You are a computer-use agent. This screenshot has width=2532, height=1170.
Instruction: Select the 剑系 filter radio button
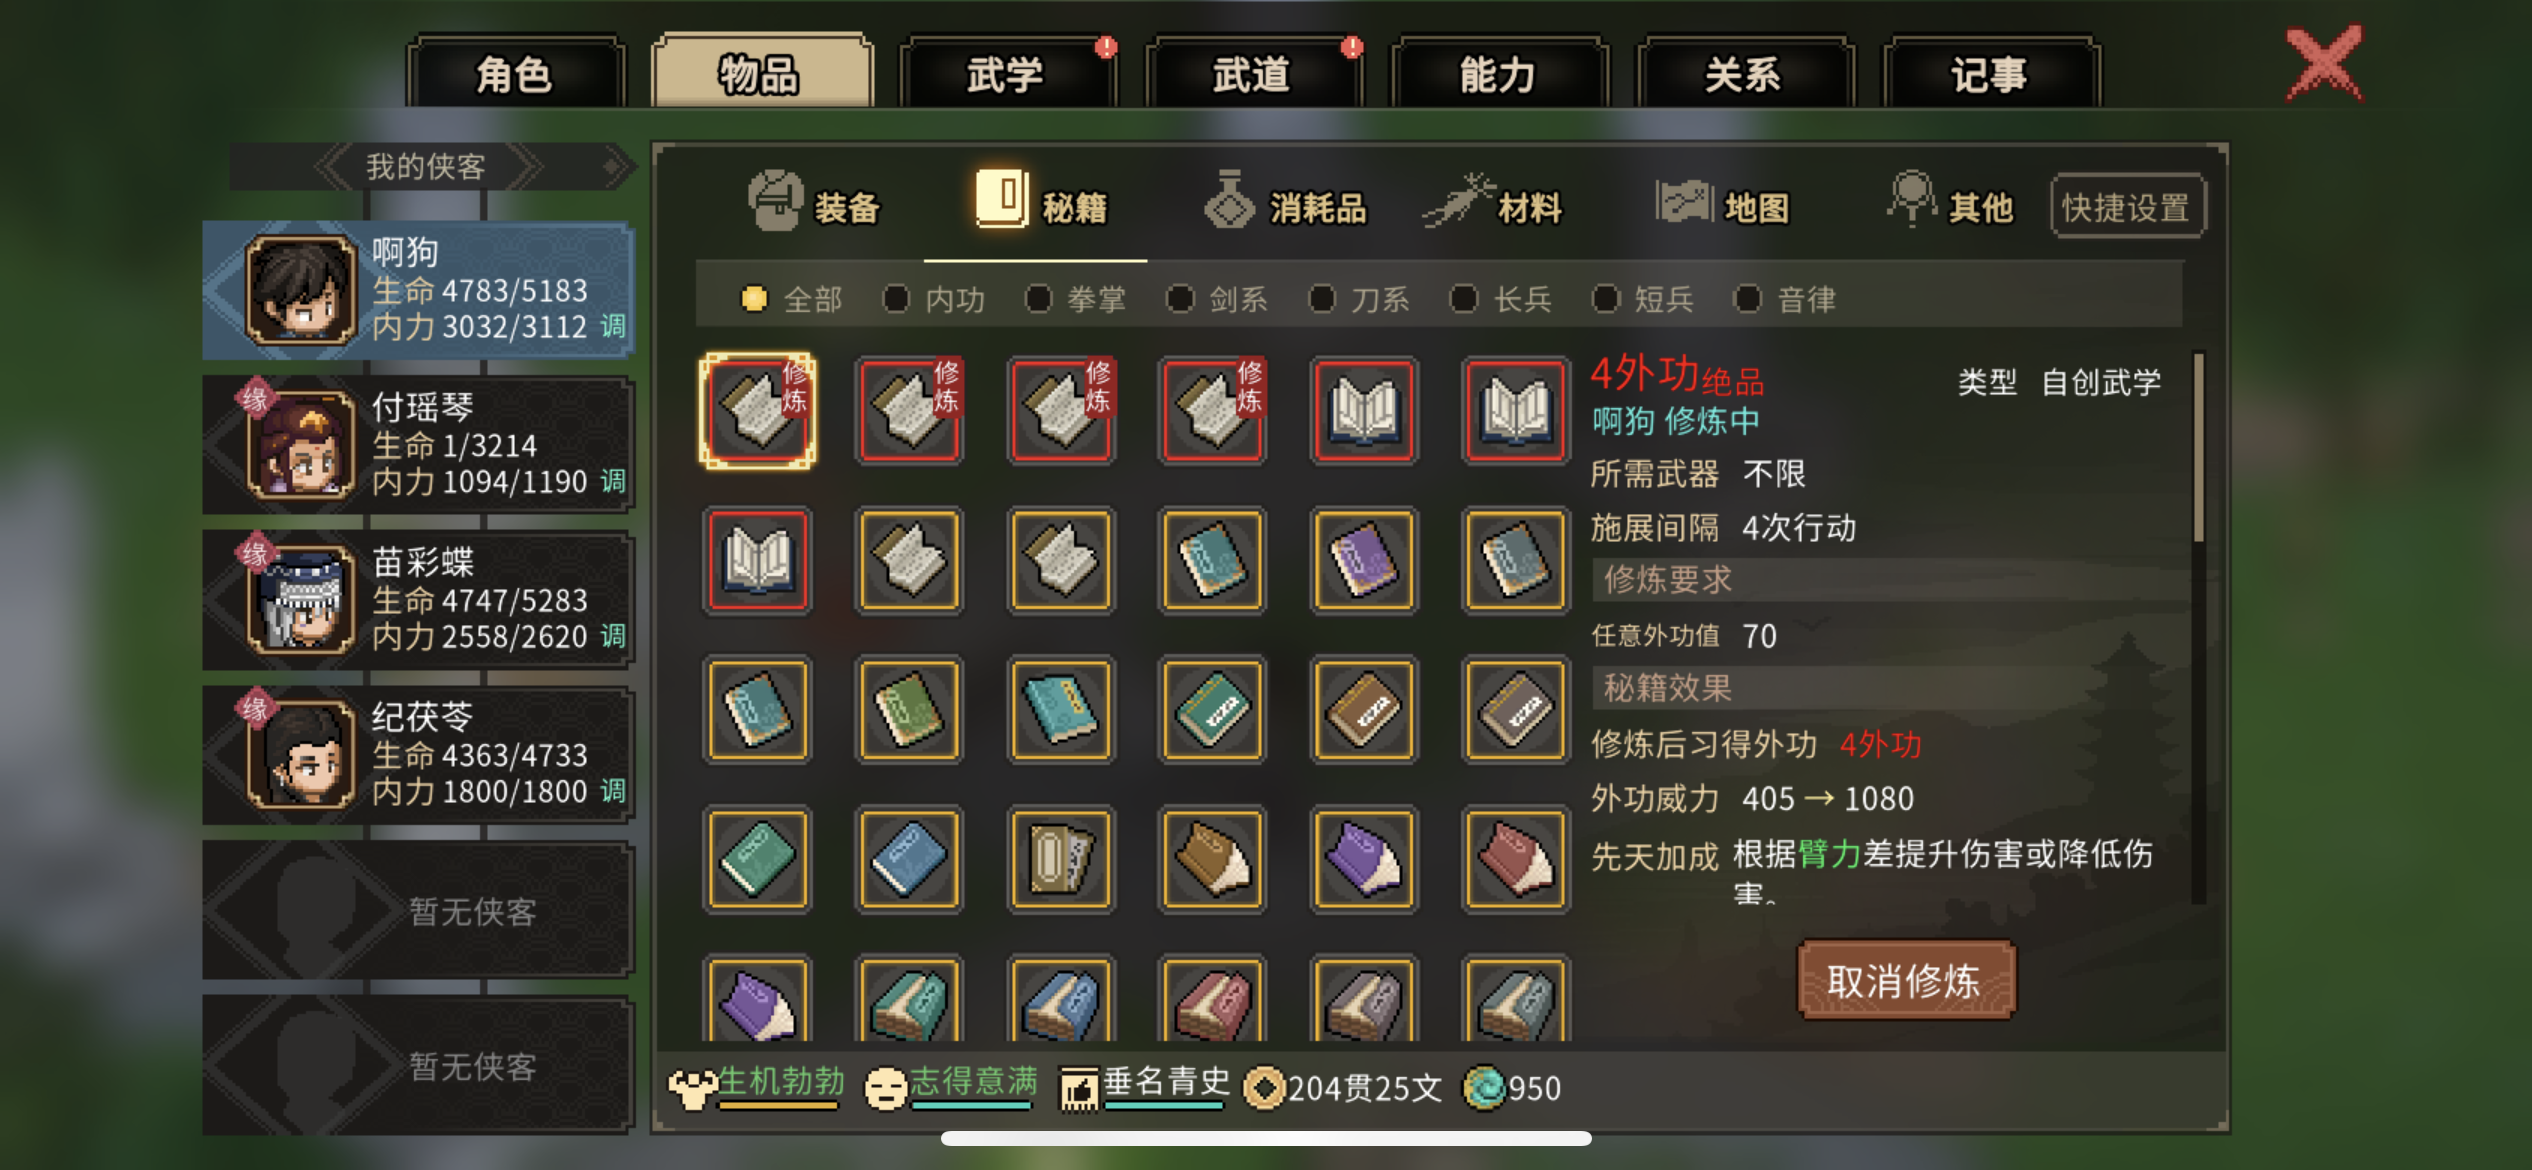[x=1180, y=299]
